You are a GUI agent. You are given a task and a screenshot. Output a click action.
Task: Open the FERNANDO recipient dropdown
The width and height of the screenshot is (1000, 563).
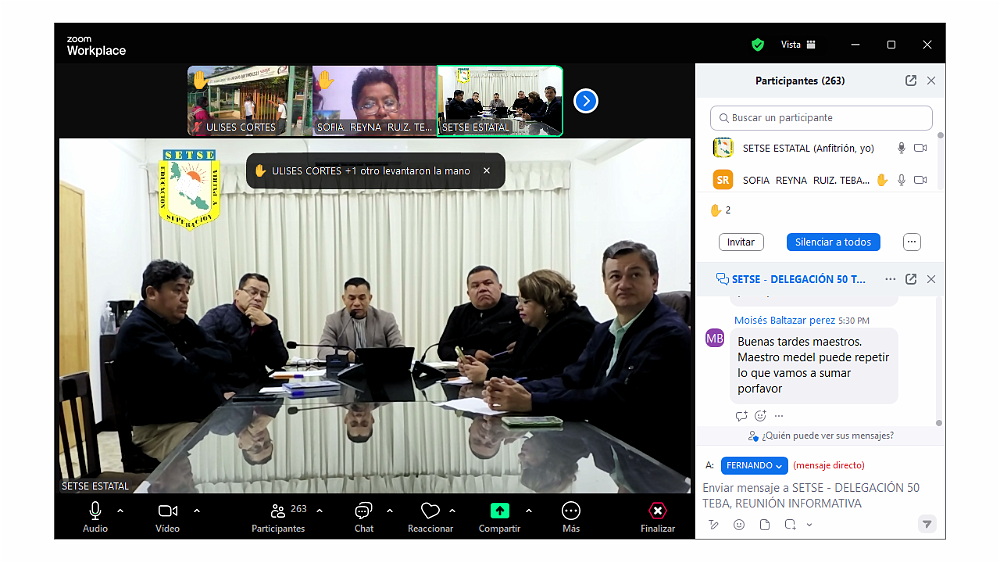pos(754,465)
